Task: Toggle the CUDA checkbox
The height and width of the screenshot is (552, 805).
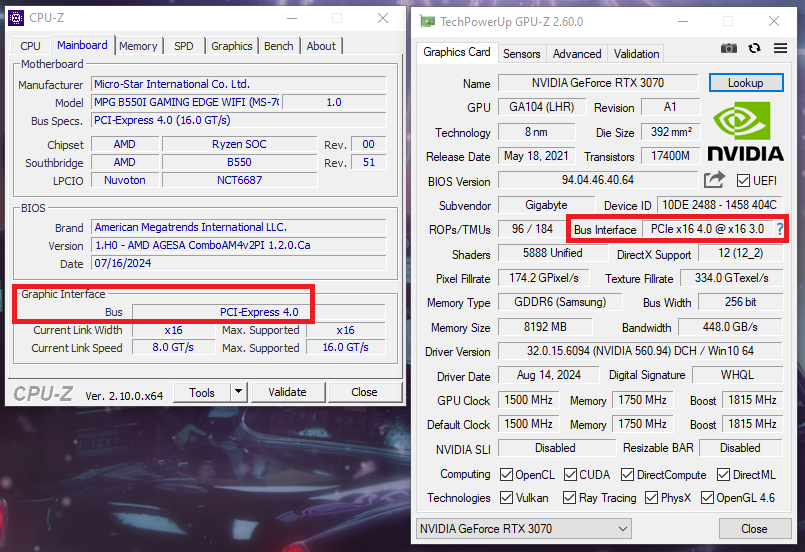Action: (570, 474)
